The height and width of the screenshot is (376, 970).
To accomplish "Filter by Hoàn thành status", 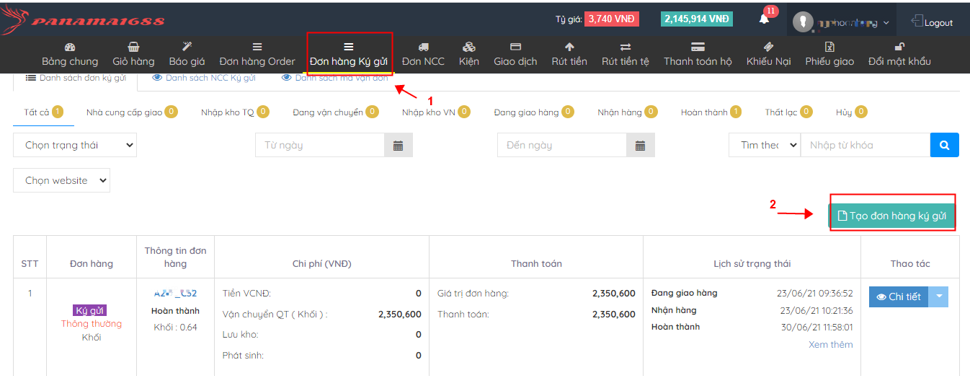I will tap(711, 112).
